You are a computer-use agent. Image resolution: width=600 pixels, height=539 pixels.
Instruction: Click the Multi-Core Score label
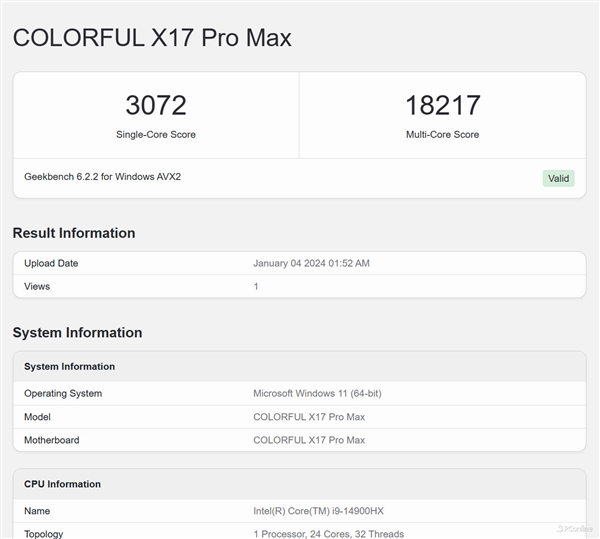click(x=443, y=134)
